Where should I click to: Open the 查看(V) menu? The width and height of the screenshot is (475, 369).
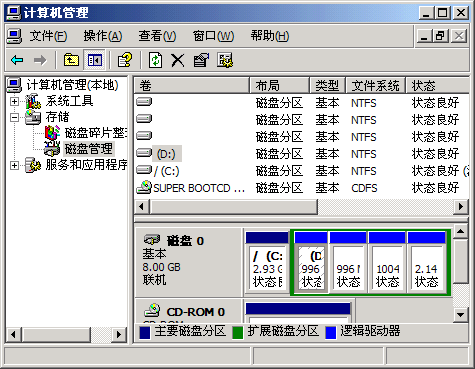[157, 36]
